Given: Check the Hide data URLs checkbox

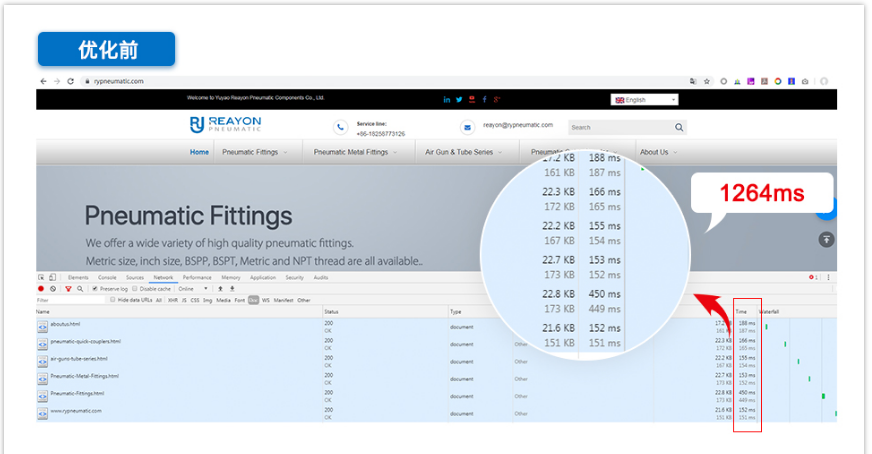Looking at the screenshot, I should (x=110, y=299).
